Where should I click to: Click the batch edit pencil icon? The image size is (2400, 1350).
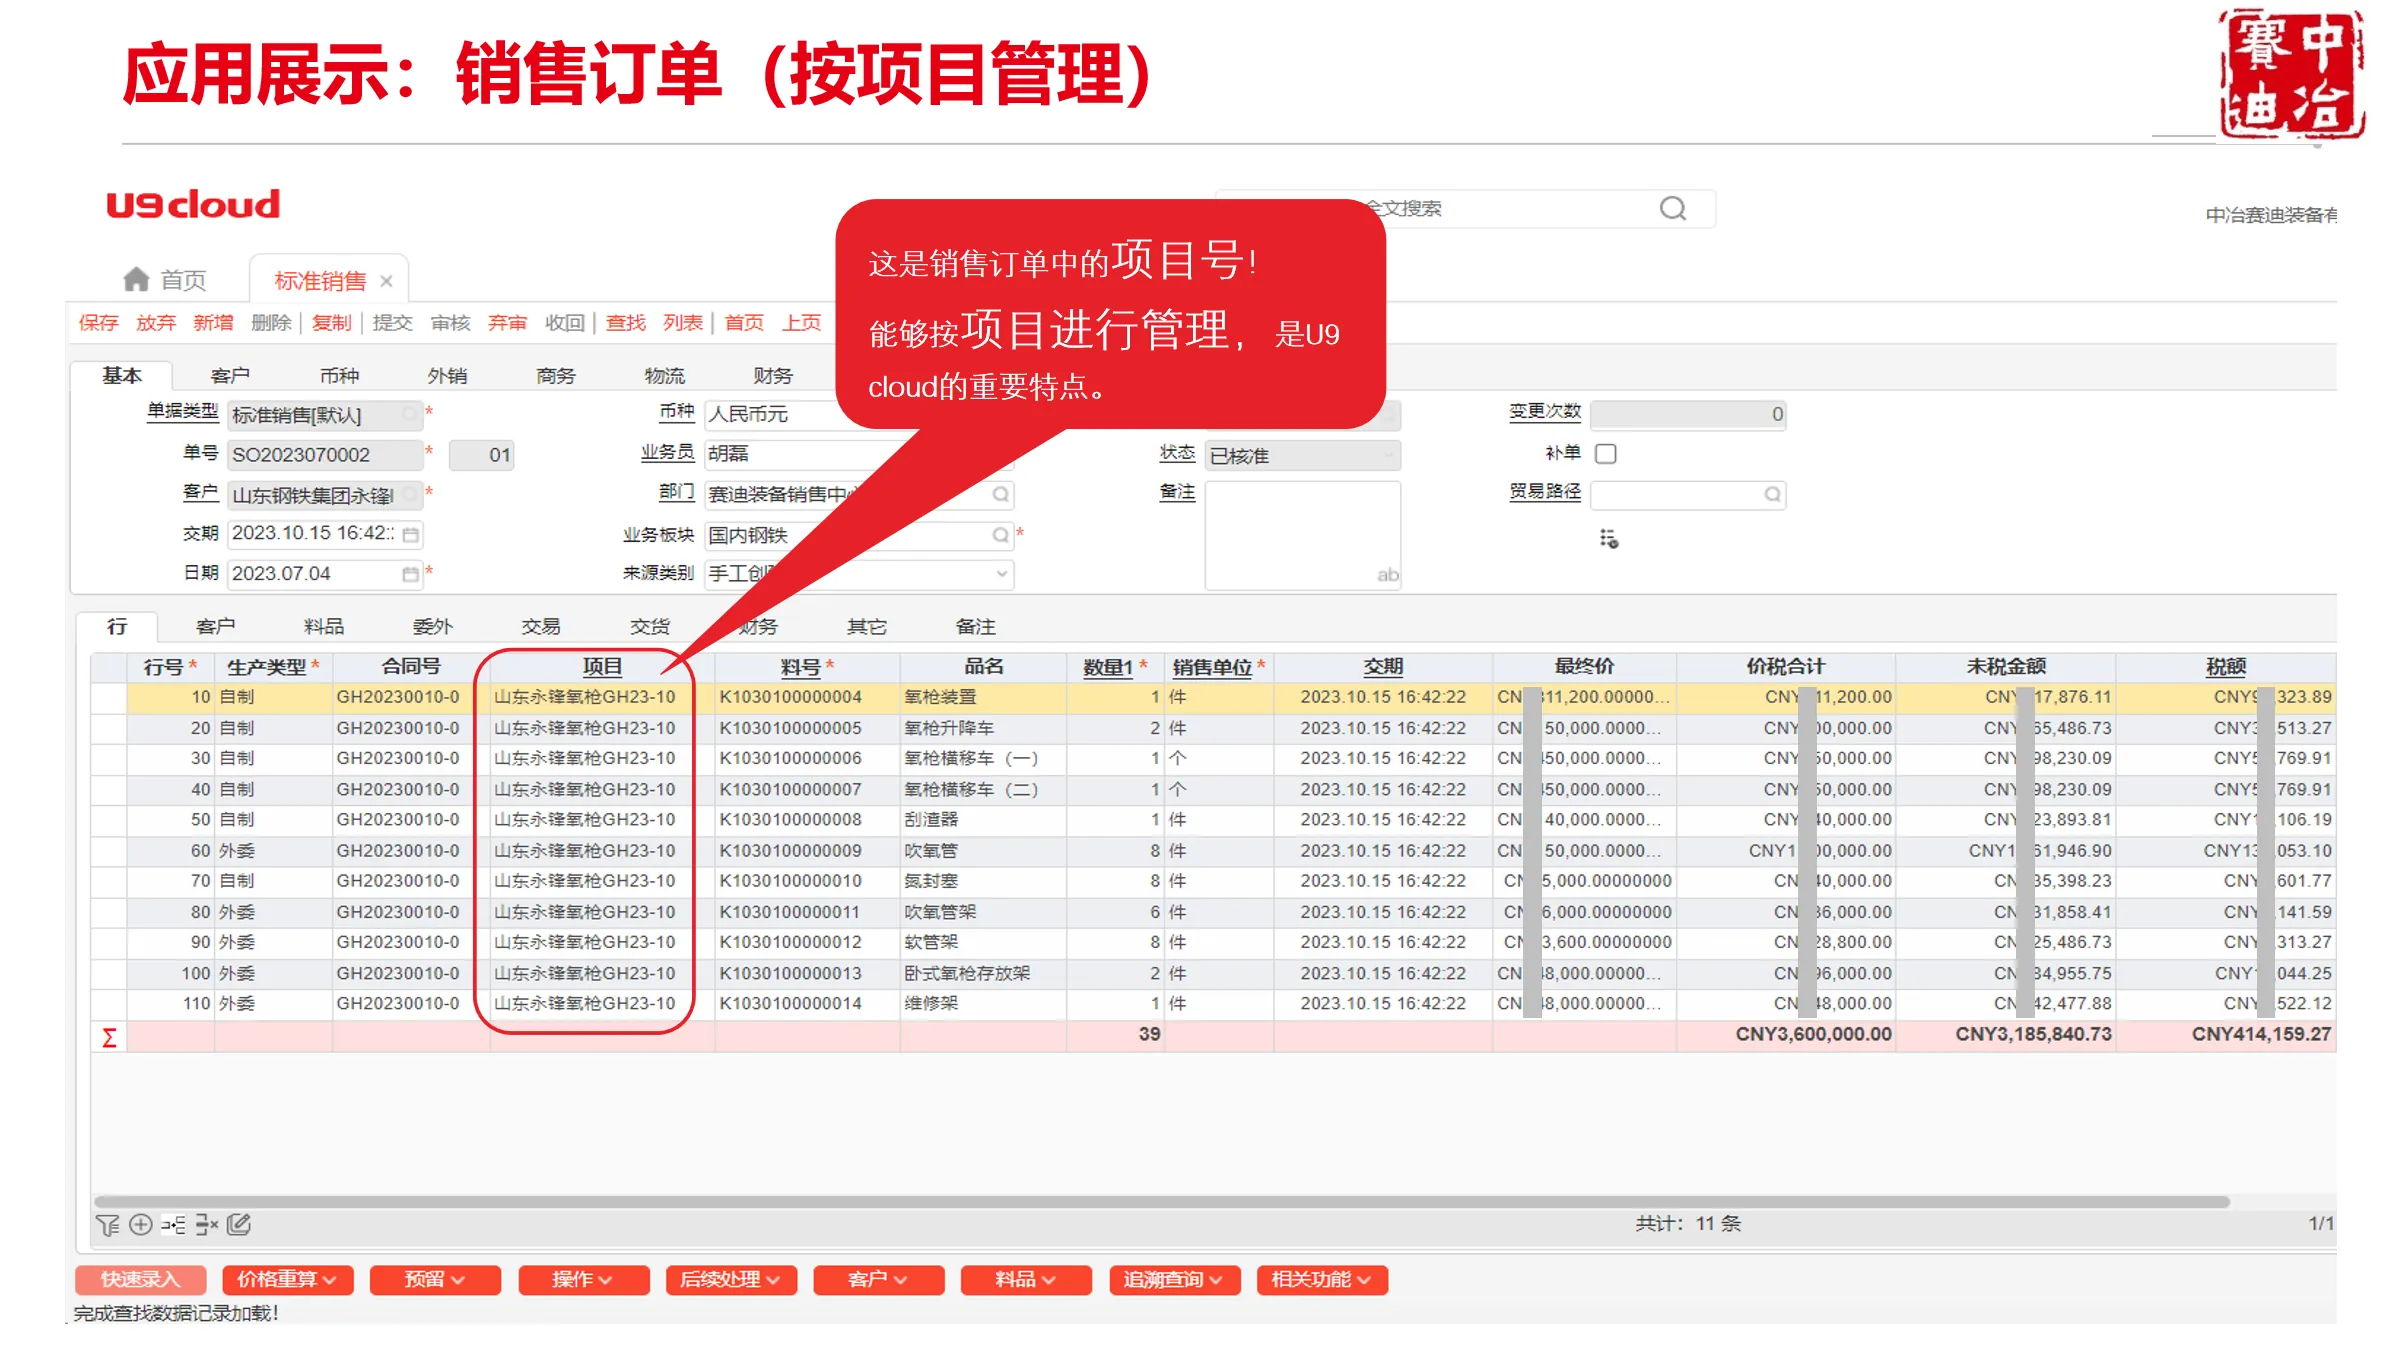[x=239, y=1224]
